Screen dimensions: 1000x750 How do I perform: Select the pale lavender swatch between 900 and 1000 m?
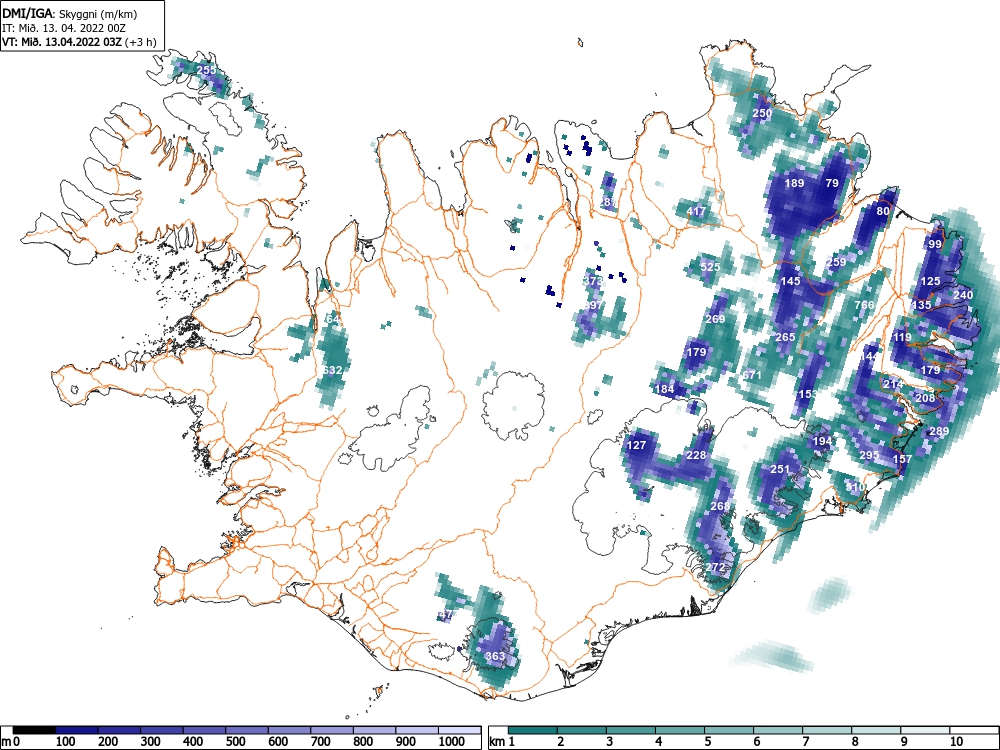click(417, 730)
